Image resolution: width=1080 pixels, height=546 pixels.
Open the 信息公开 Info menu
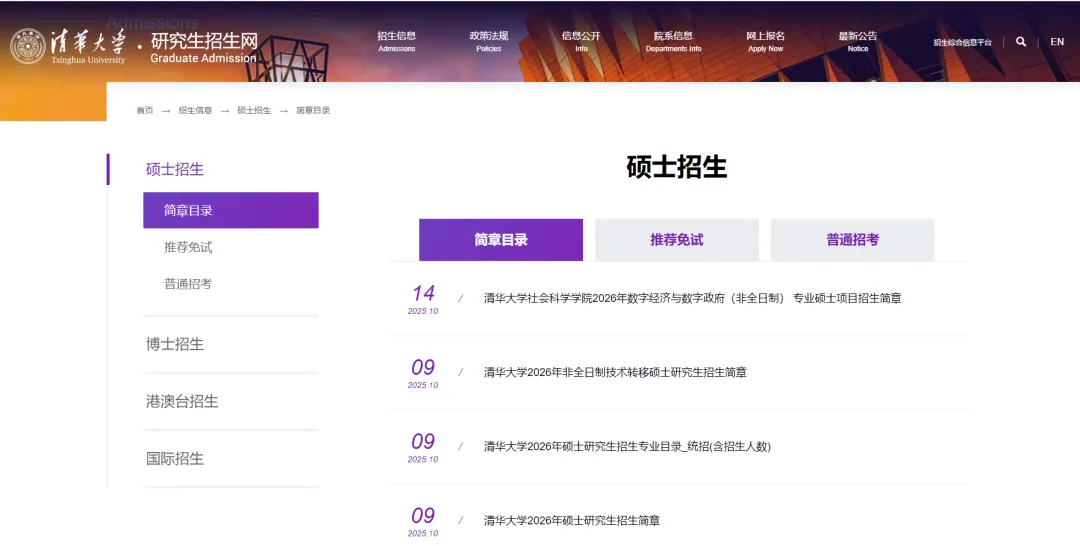pos(581,41)
